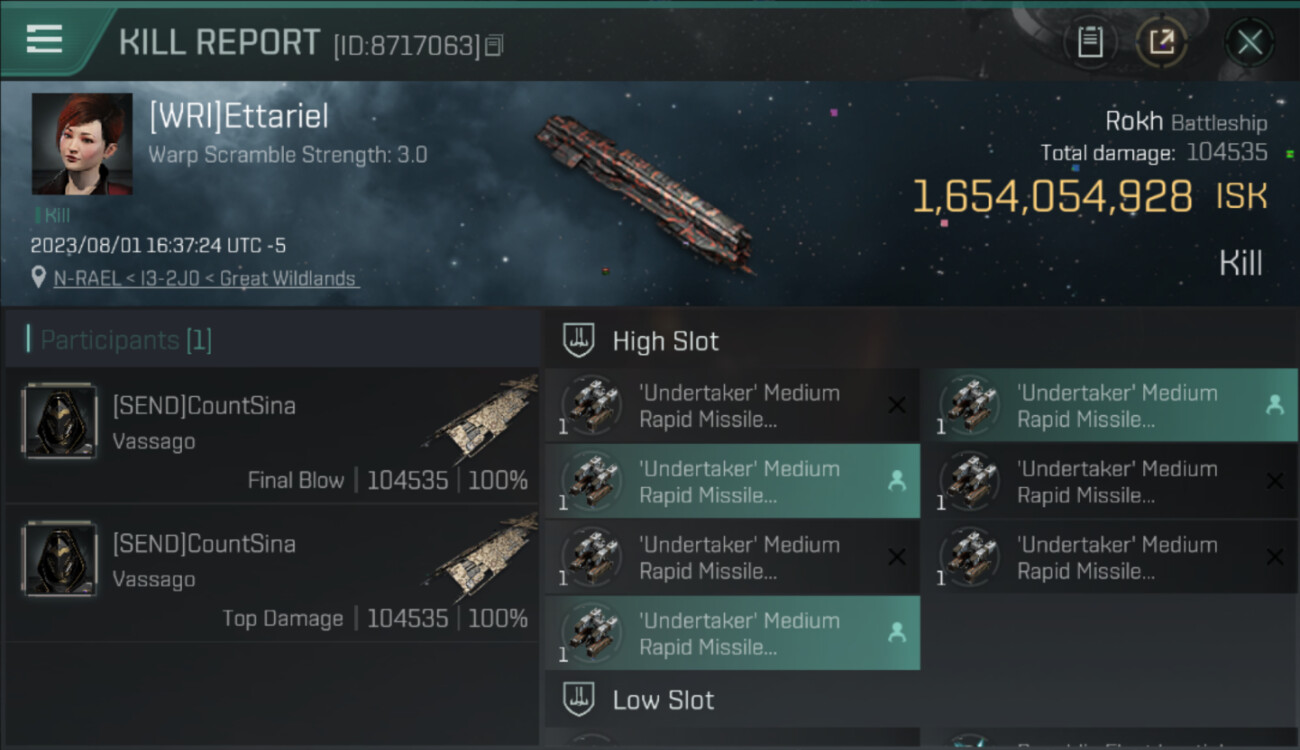Copy the kill report ID
This screenshot has height=750, width=1300.
[x=494, y=46]
